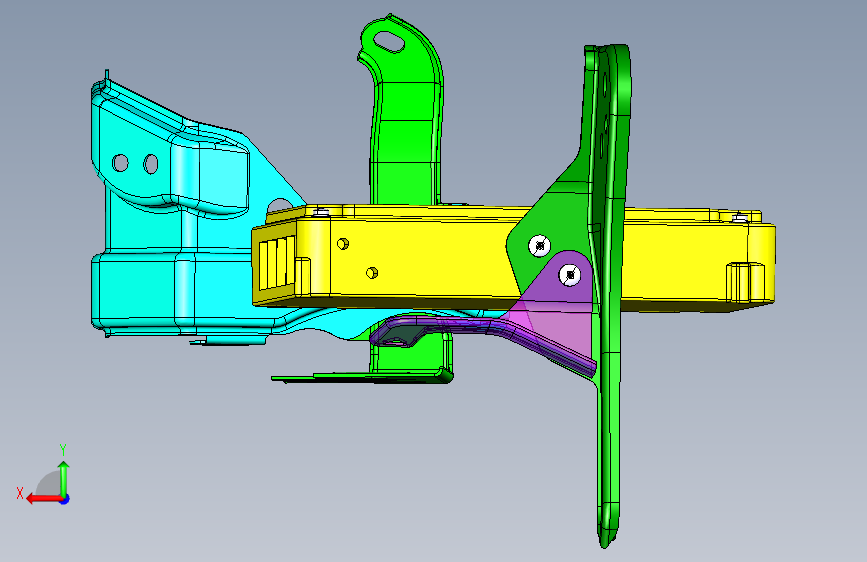Click the blue Z axis dot of triad
Screen dimensions: 867x562
pyautogui.click(x=65, y=499)
